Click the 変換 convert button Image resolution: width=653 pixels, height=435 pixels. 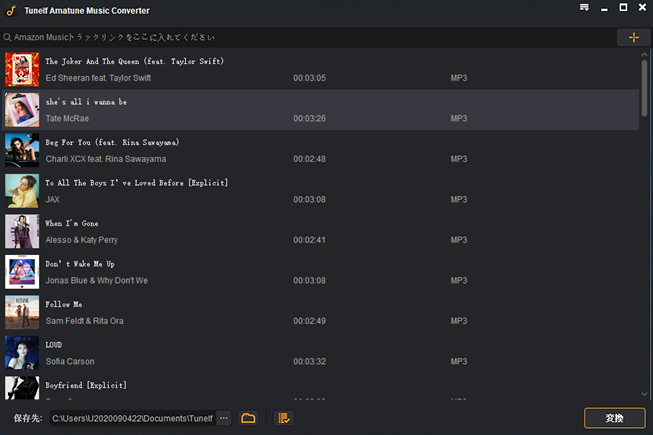click(615, 418)
